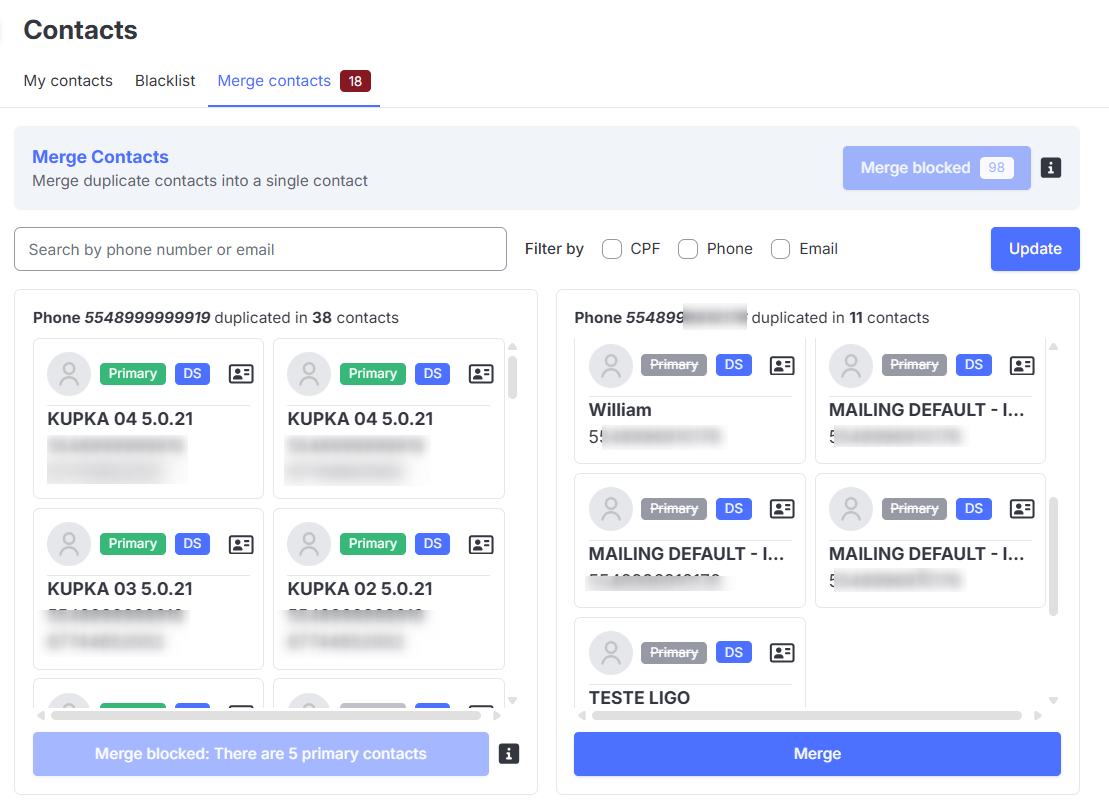Toggle Primary badge on TESTE LIGO card

pyautogui.click(x=674, y=653)
